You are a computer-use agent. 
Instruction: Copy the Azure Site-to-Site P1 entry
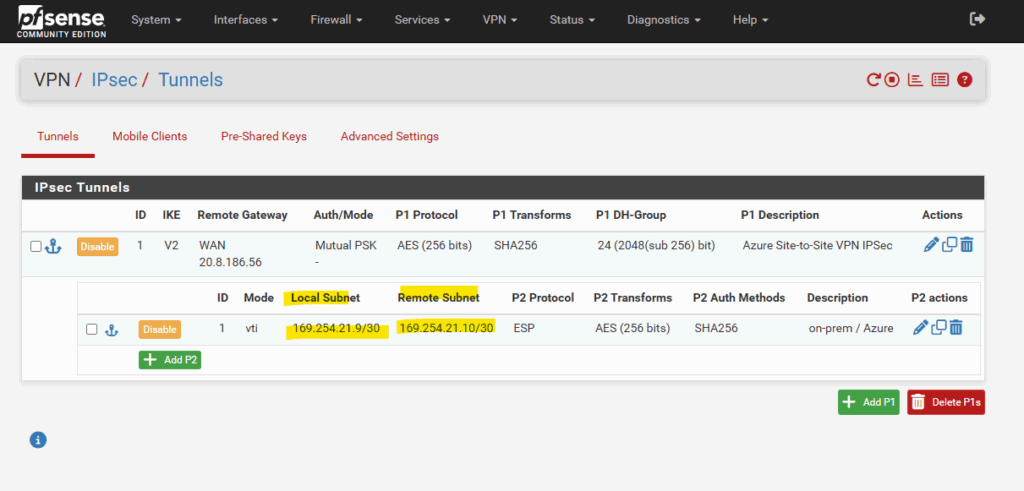pos(949,245)
